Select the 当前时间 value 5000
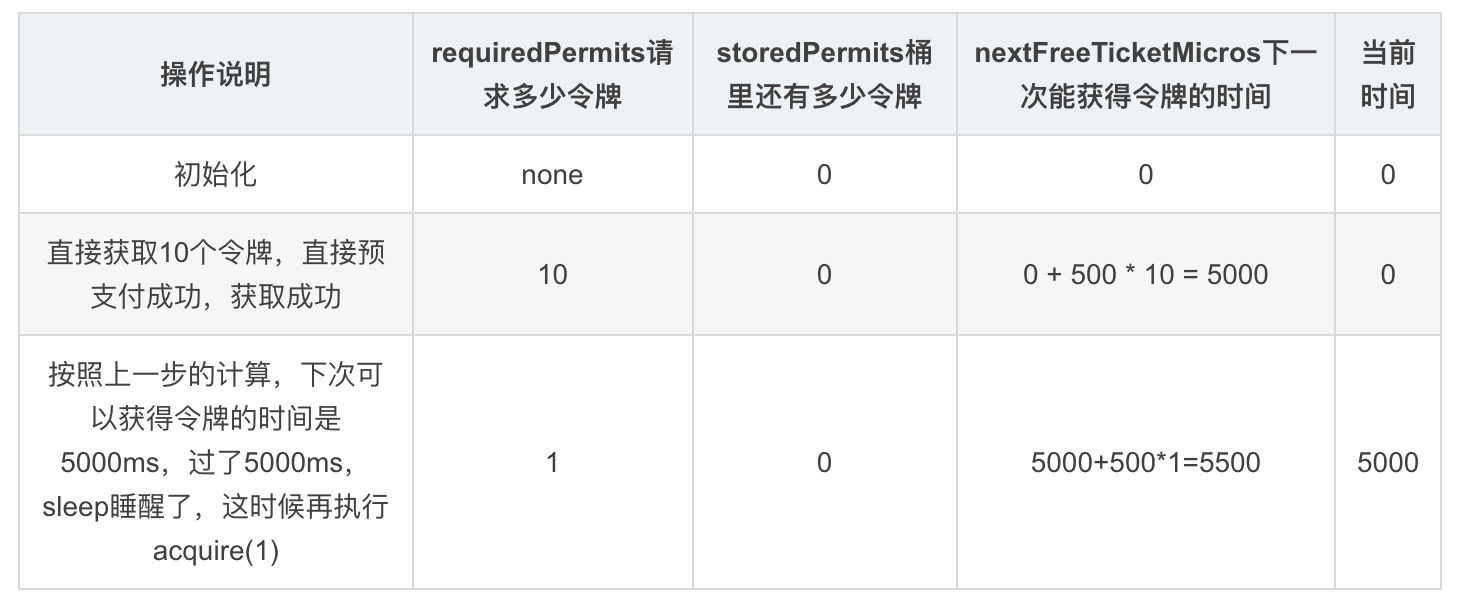The width and height of the screenshot is (1464, 604). (1387, 462)
